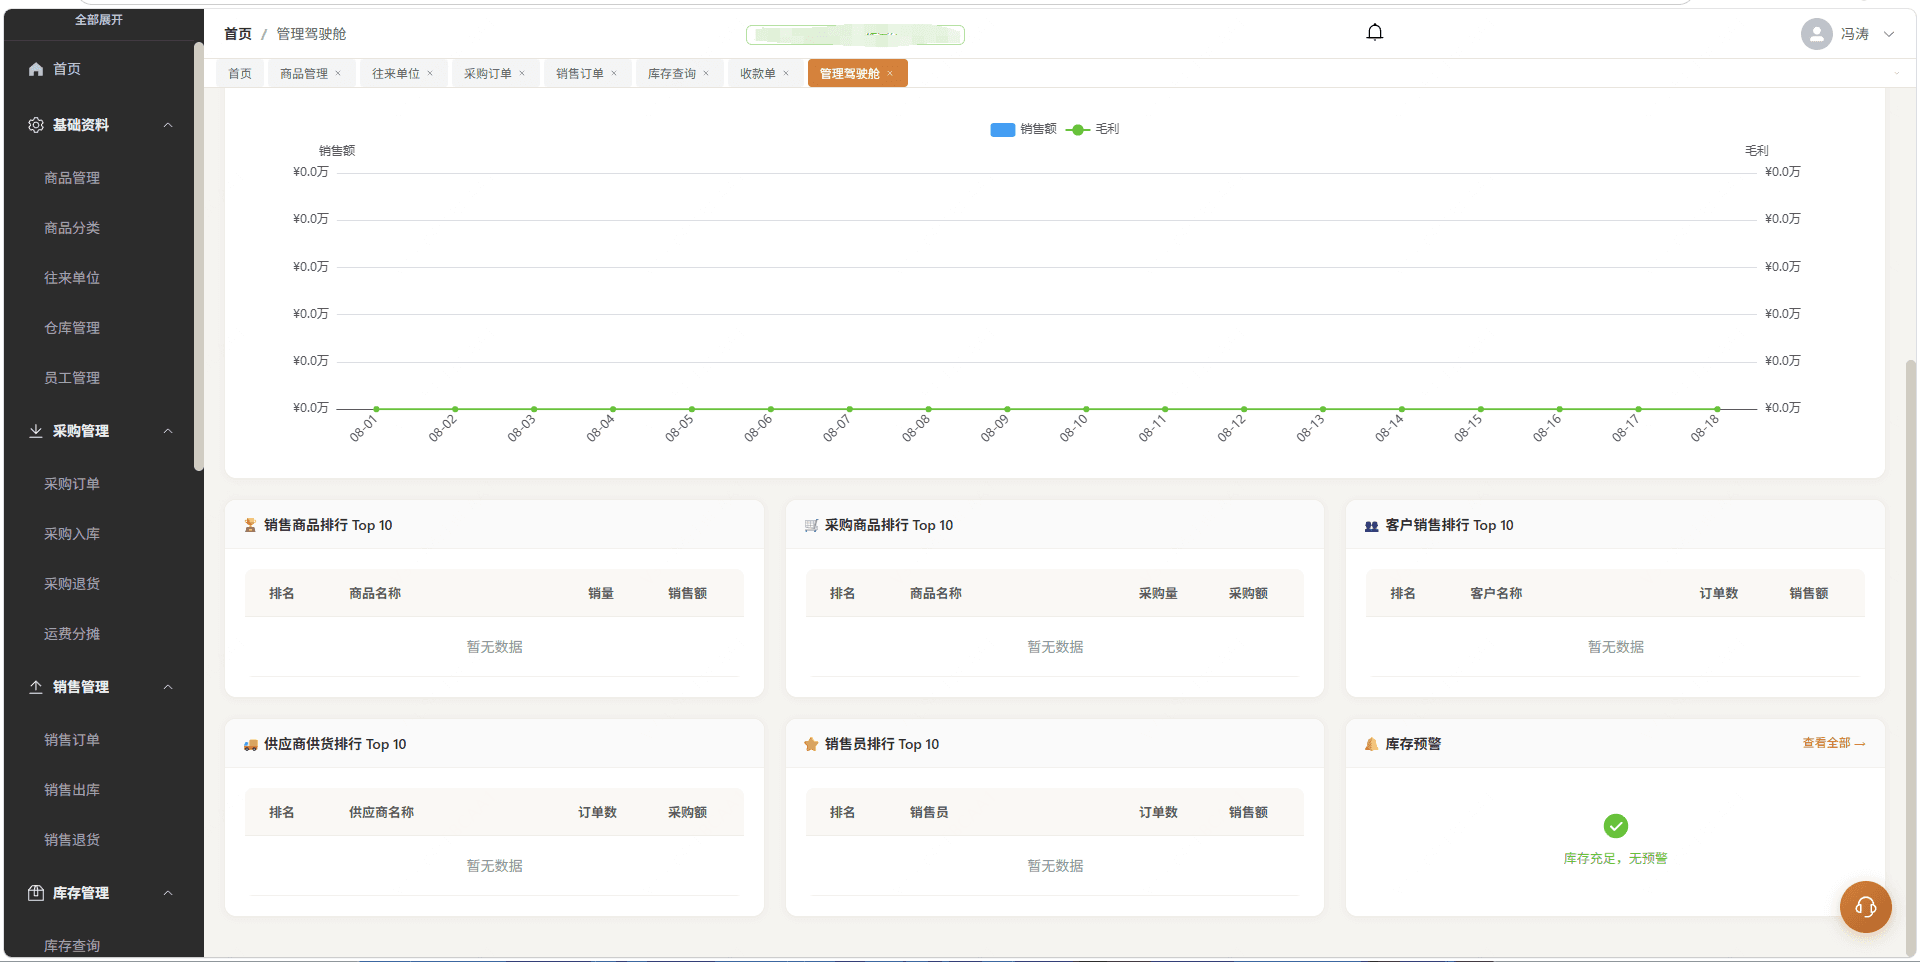Close the 管理驾驶舱 tab
Screen dimensions: 1920x962
[x=890, y=73]
